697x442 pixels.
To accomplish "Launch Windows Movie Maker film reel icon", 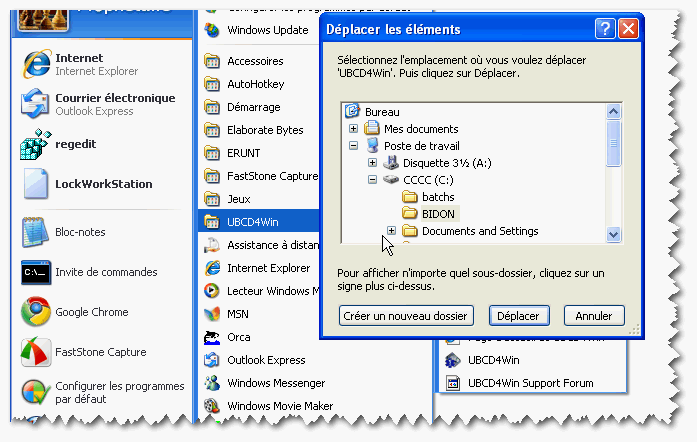I will coord(212,406).
